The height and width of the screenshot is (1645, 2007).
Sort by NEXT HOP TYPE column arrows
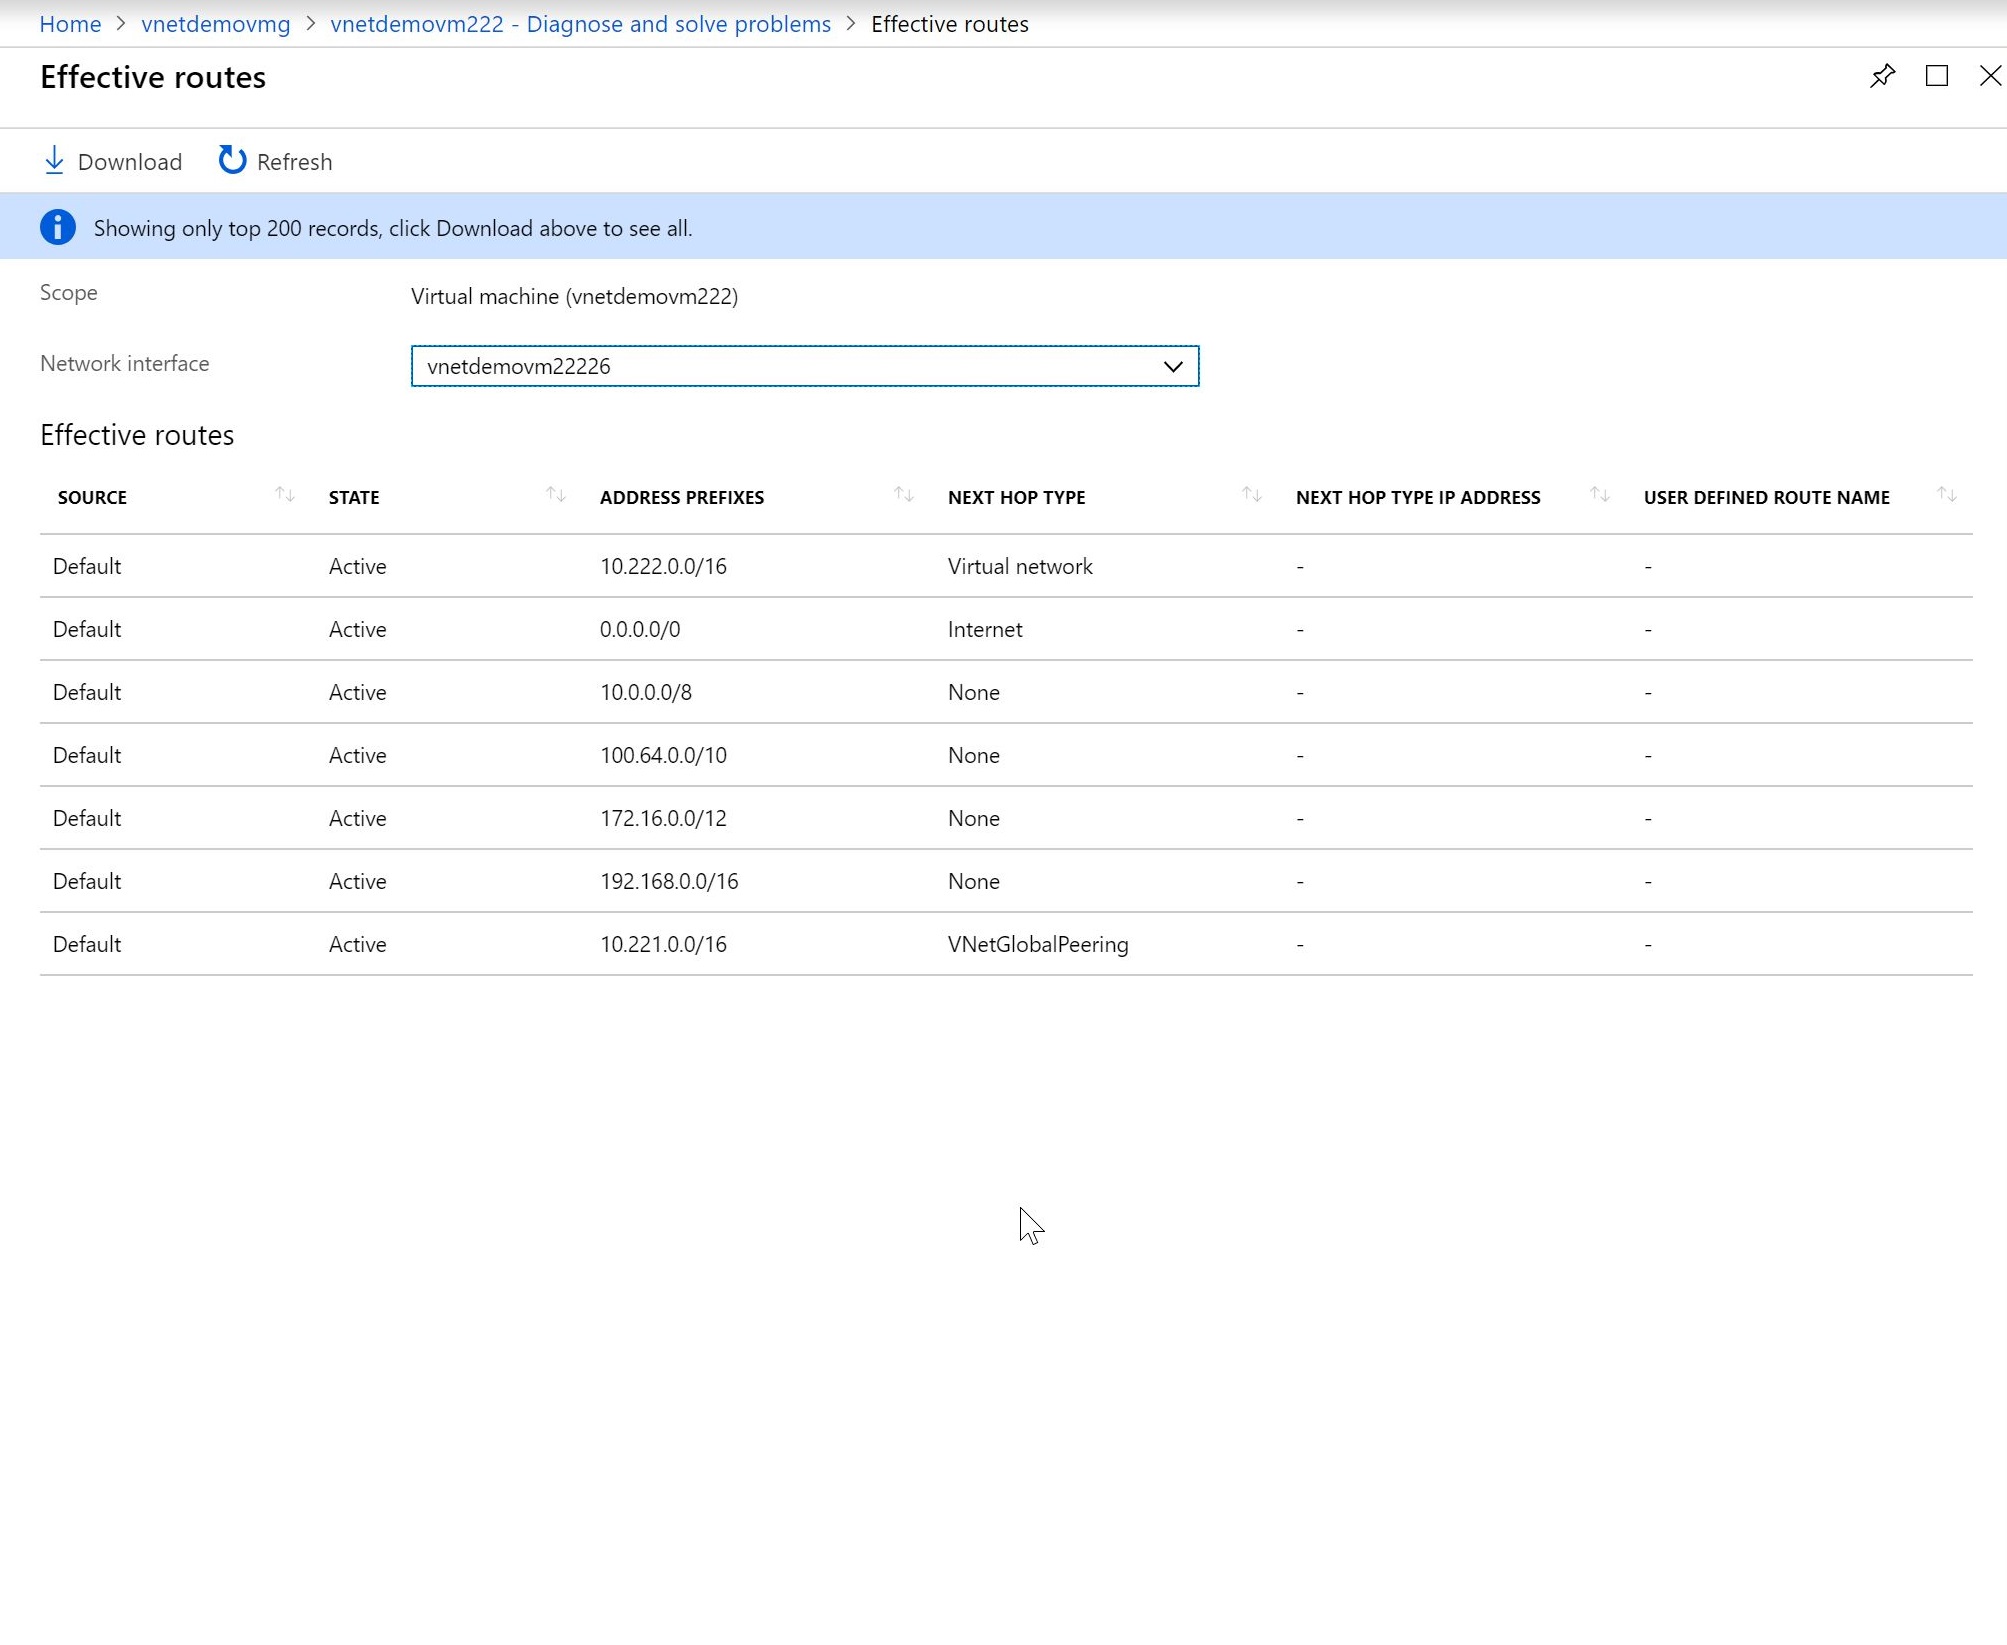click(x=1252, y=495)
